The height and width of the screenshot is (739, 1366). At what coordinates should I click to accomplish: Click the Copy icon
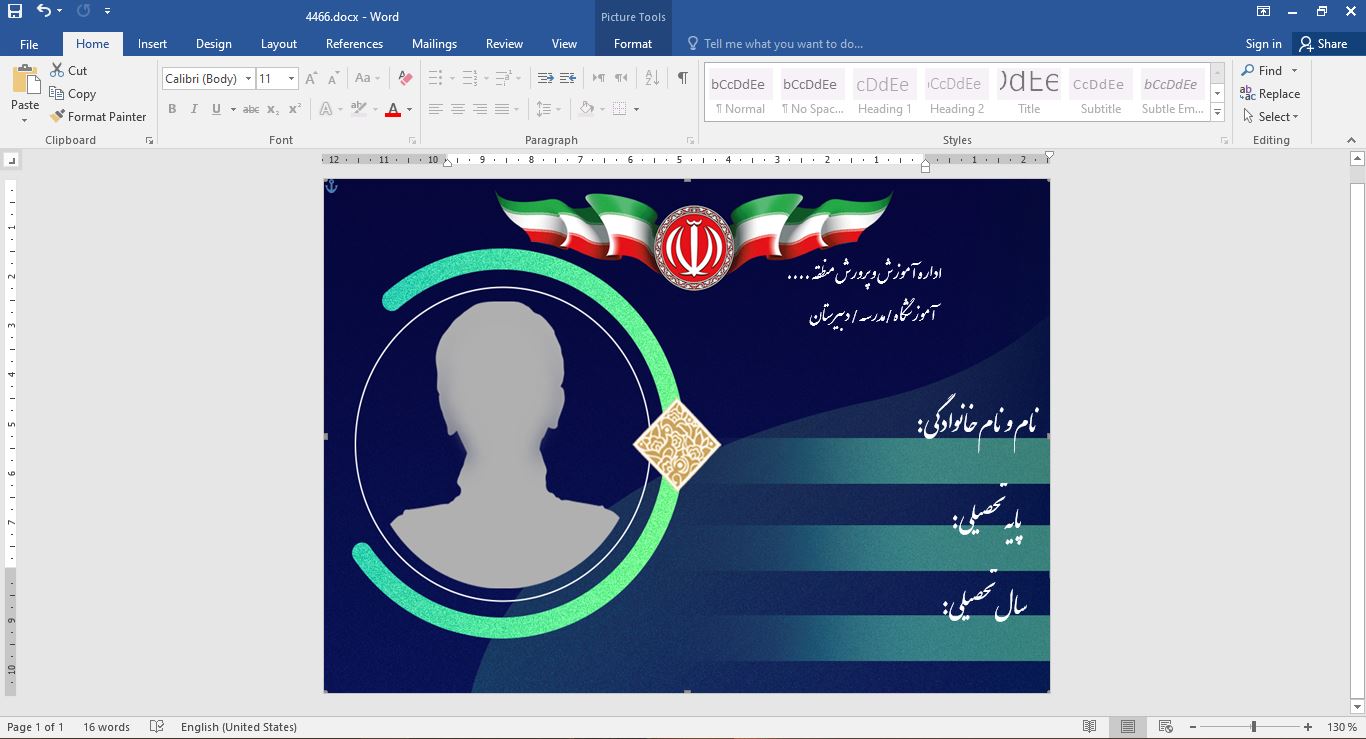[x=57, y=93]
